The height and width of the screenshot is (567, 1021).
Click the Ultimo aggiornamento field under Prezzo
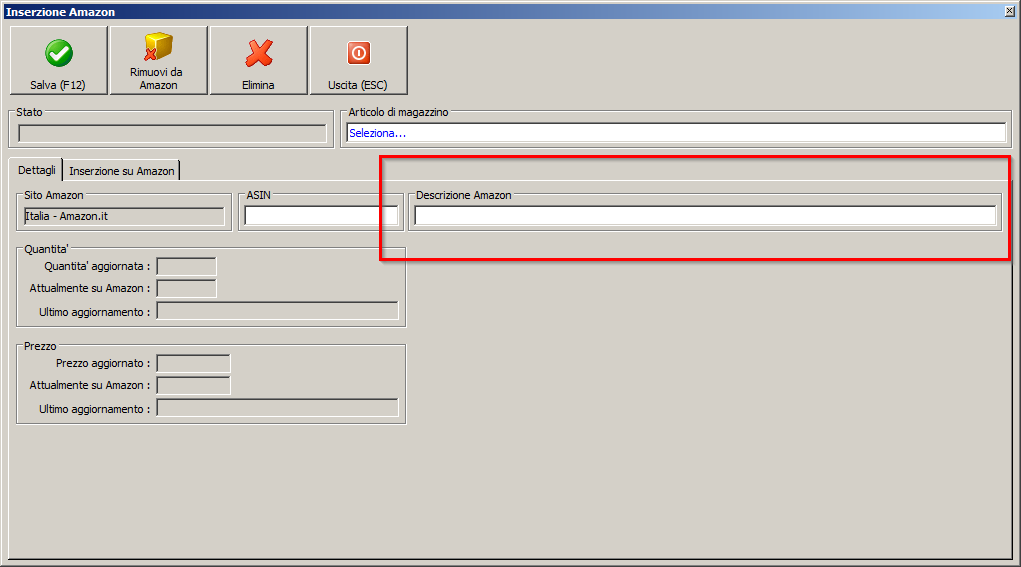pos(277,408)
